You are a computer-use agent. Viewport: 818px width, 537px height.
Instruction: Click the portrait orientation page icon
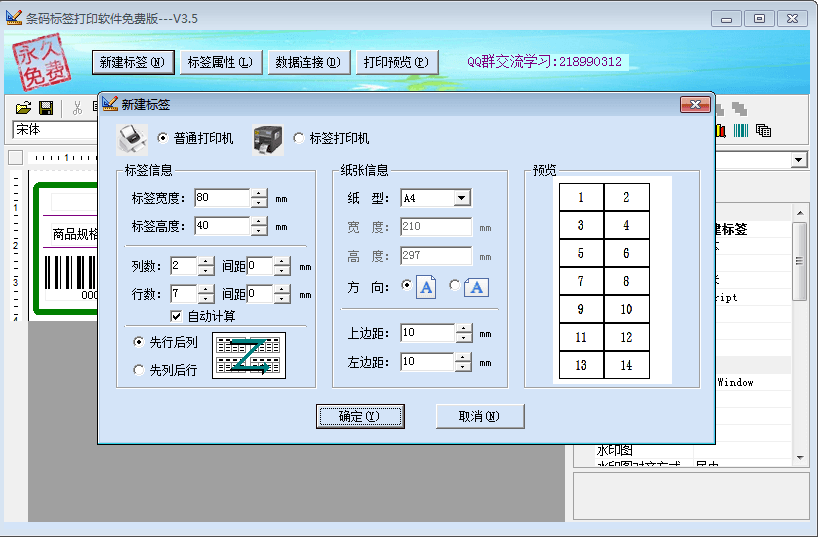426,287
